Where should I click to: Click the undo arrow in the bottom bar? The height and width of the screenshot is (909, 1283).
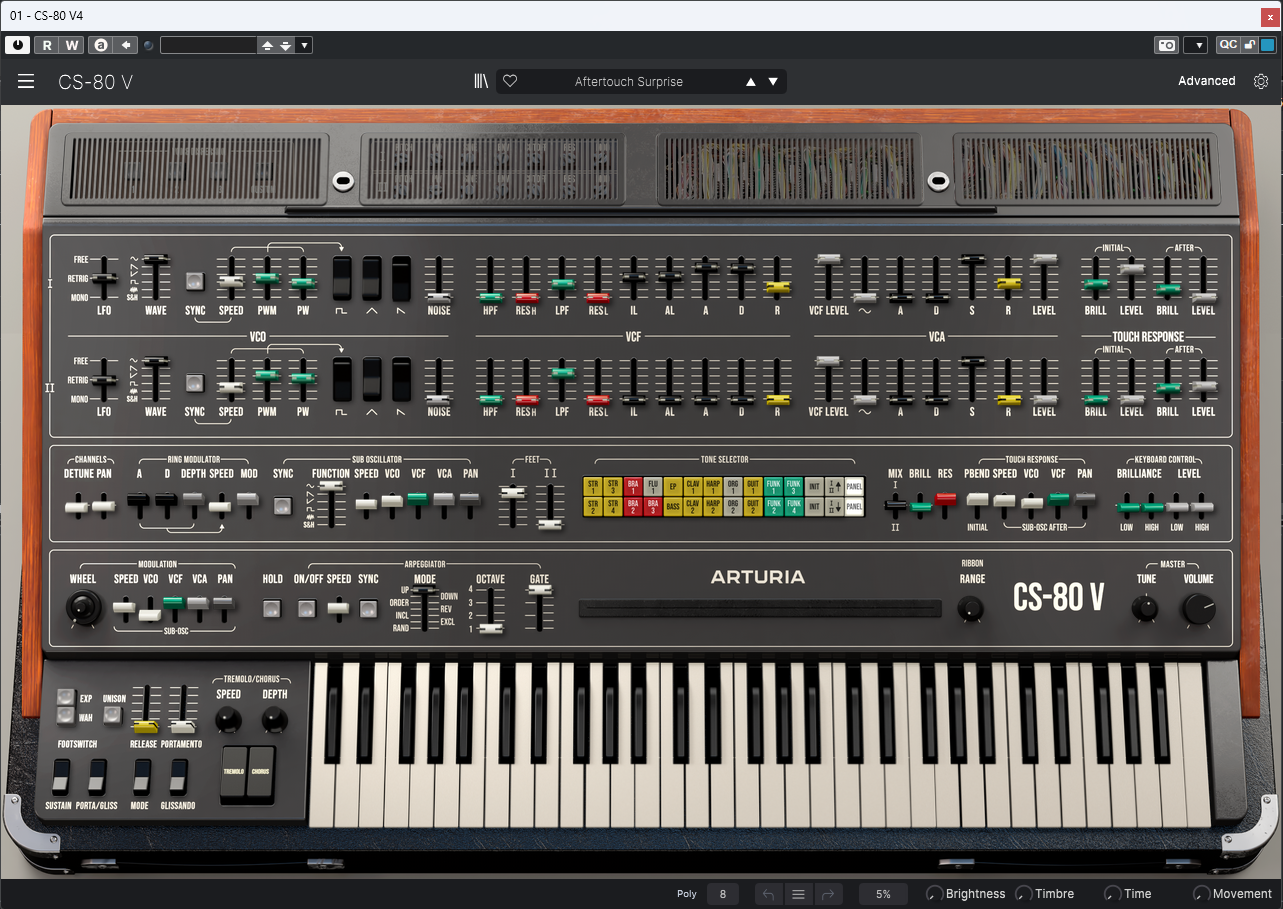pos(768,894)
